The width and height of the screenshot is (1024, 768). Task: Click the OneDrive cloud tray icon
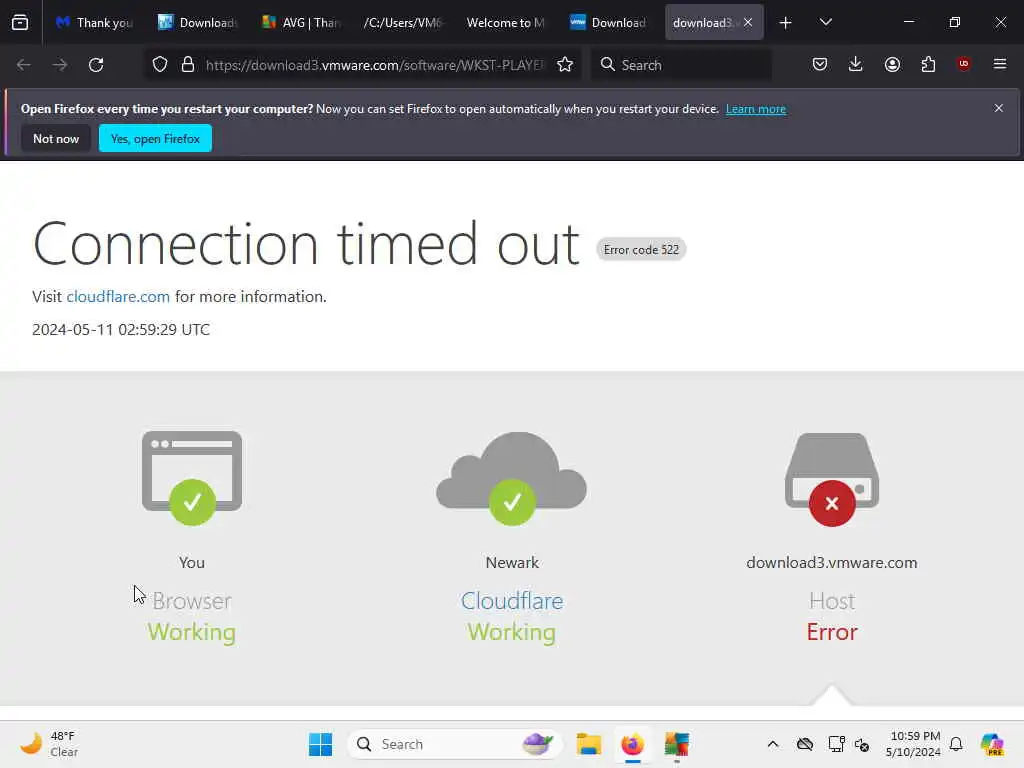805,744
